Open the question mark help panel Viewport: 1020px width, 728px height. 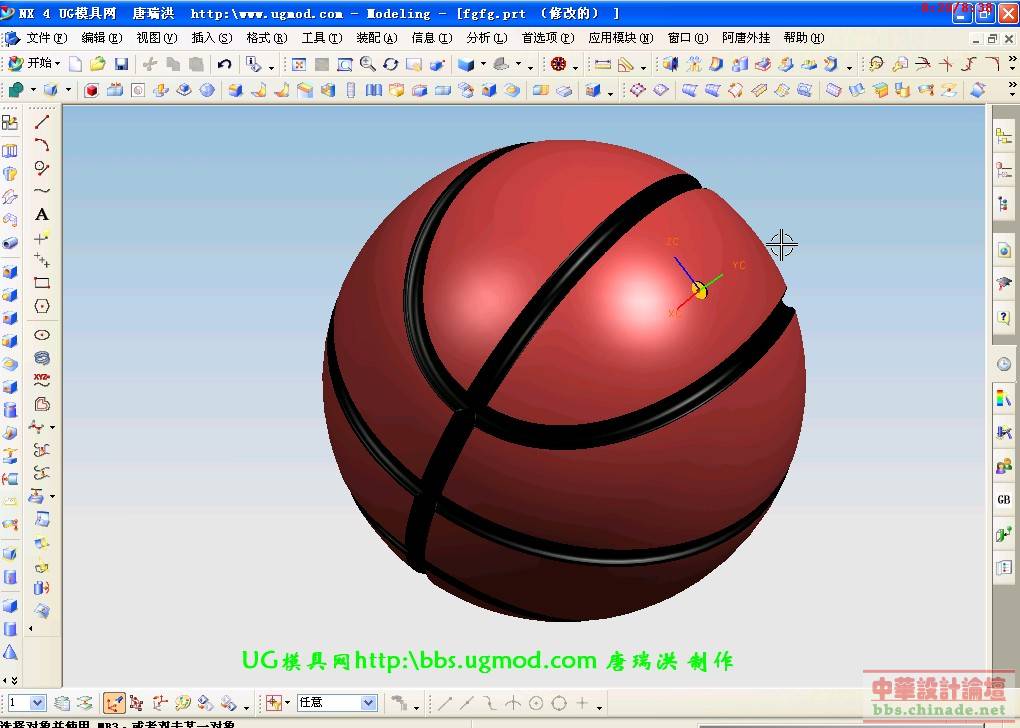(x=1004, y=317)
